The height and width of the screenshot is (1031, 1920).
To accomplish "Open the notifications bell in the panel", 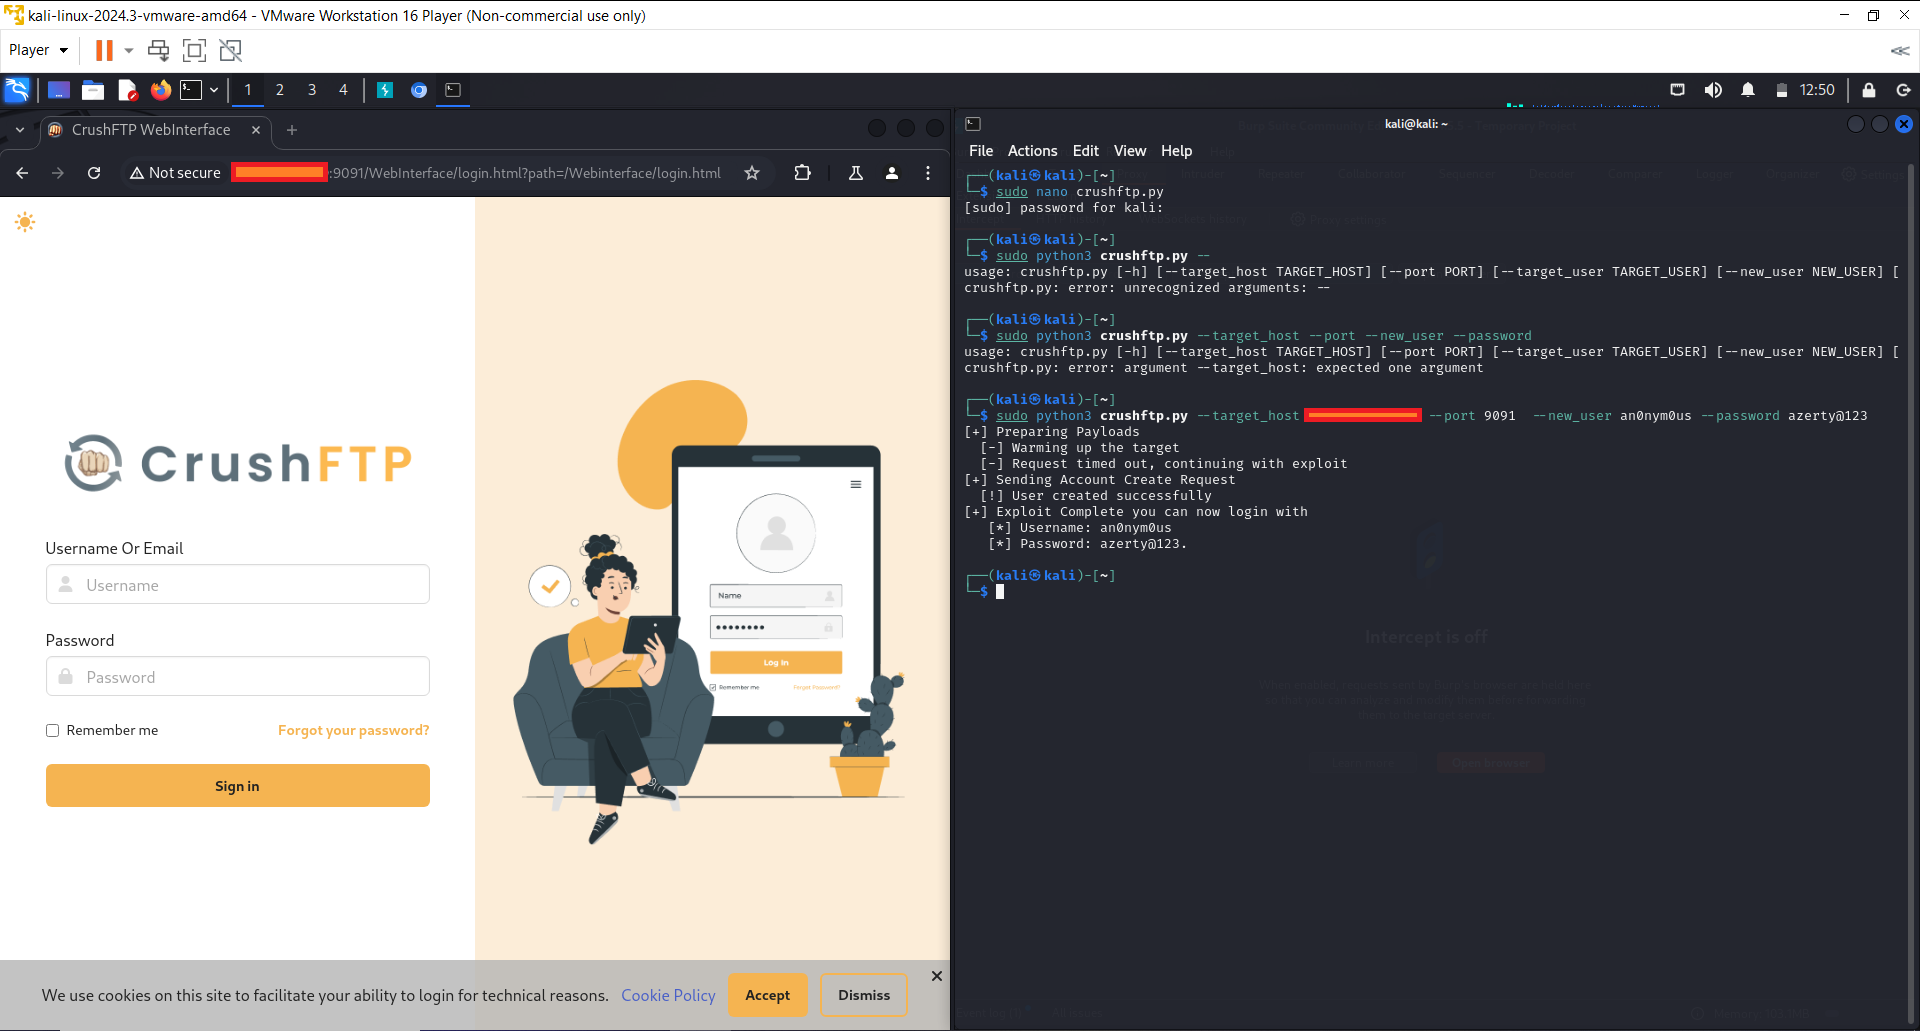I will (x=1748, y=90).
